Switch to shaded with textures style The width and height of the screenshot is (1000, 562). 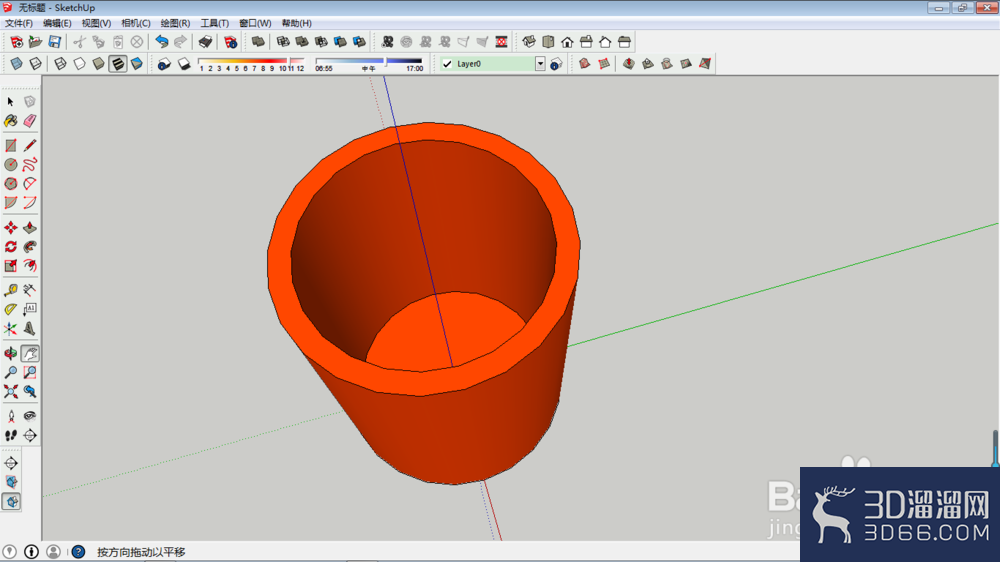117,64
